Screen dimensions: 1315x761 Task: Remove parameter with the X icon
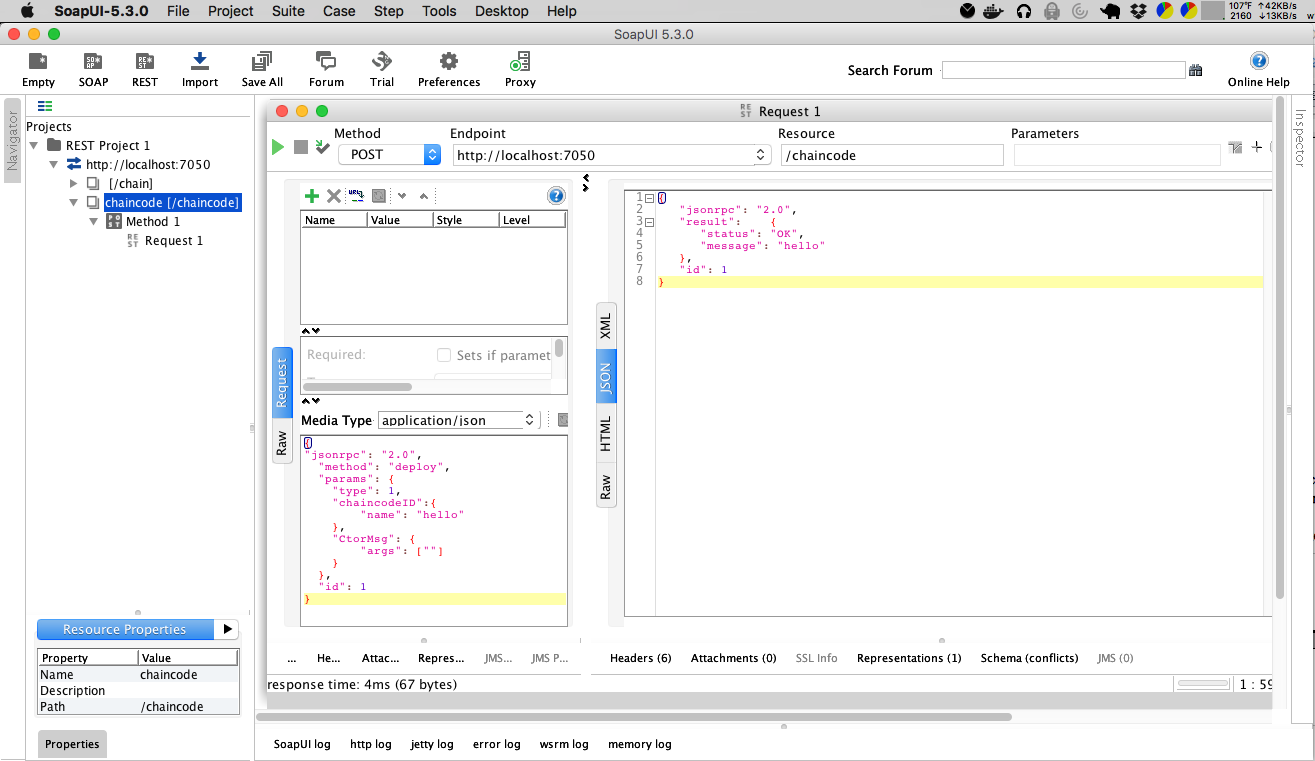334,196
